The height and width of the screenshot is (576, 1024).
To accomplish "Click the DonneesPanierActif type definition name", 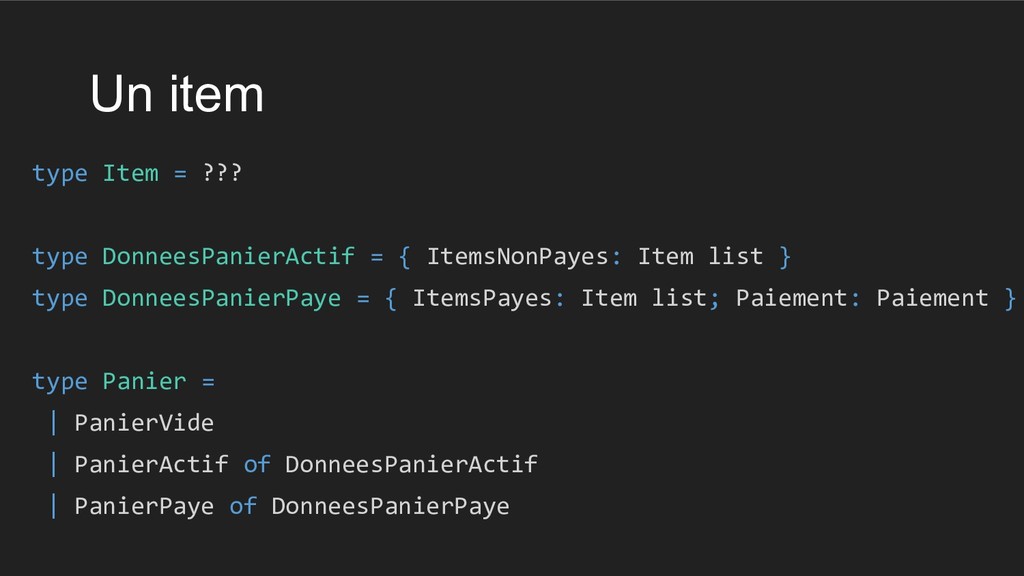I will 229,256.
